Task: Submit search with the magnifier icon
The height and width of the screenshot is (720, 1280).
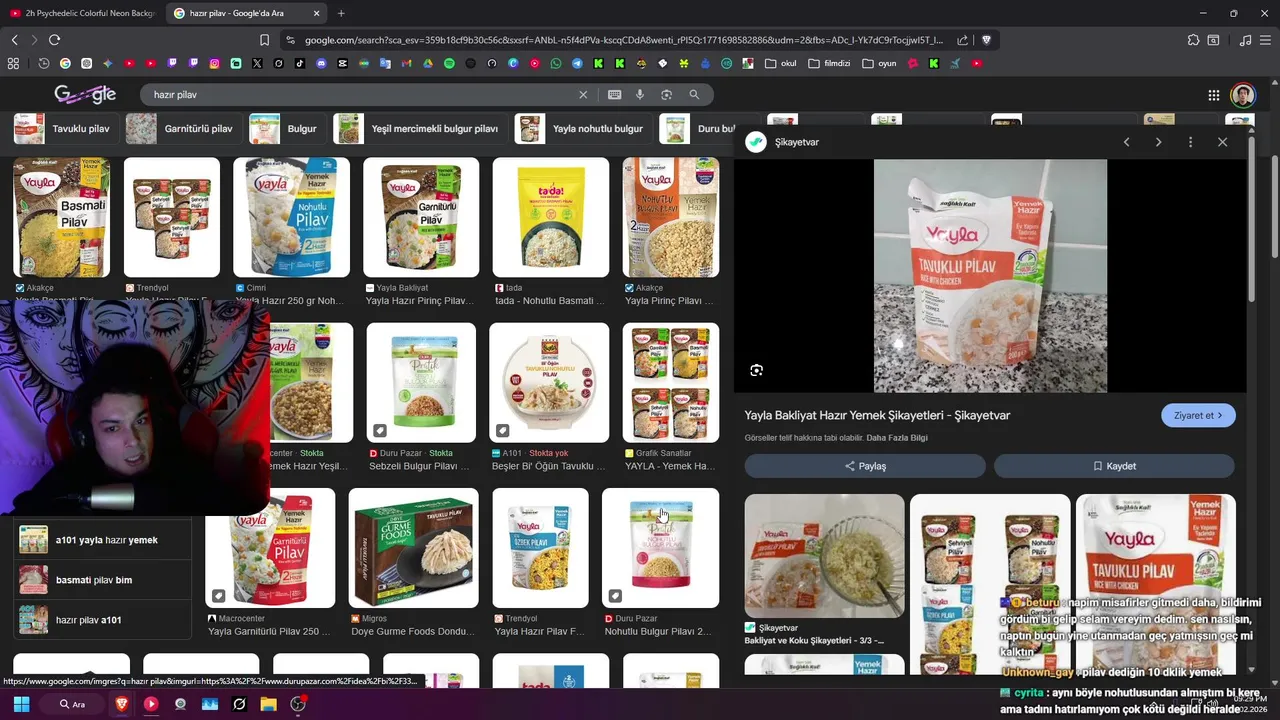Action: click(694, 94)
